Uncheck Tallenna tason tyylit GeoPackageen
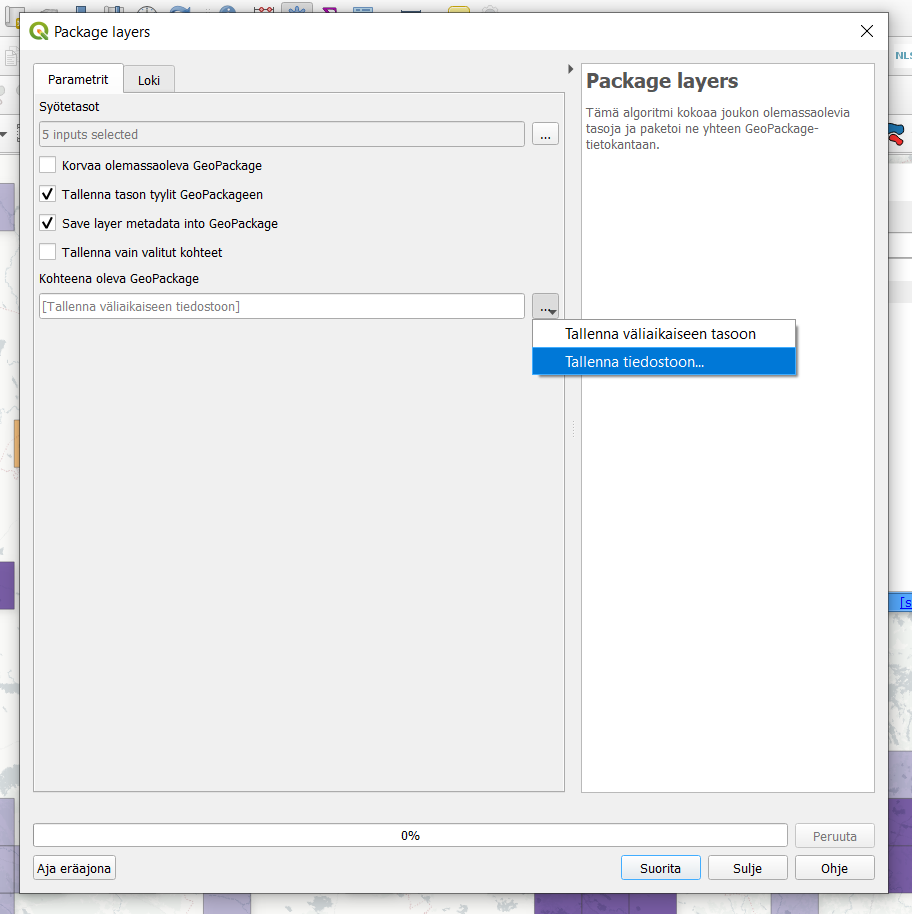Viewport: 912px width, 914px height. (48, 194)
